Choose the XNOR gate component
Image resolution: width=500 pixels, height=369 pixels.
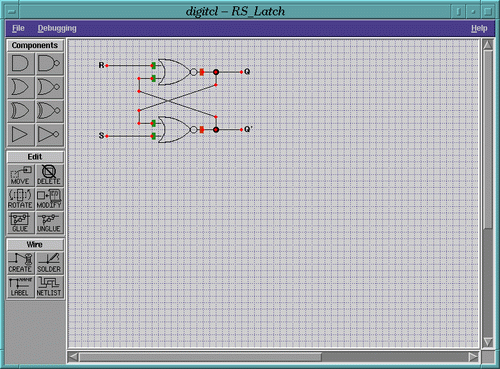[x=49, y=111]
